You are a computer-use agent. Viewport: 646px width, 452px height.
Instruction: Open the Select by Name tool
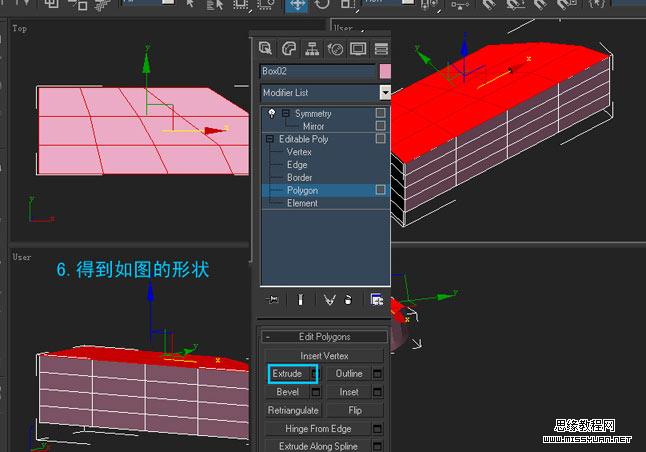click(x=215, y=5)
